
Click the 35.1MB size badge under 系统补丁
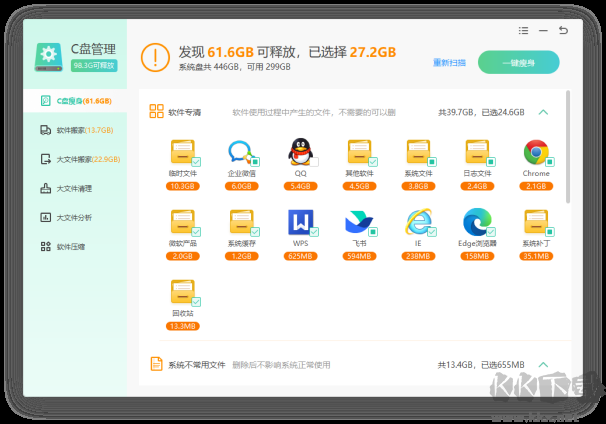click(536, 256)
